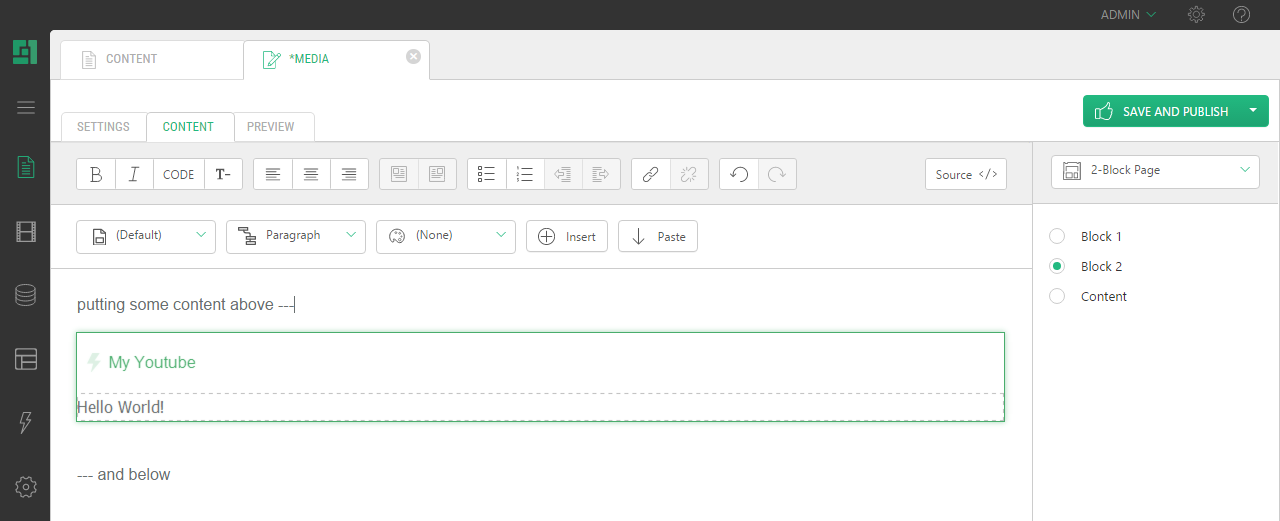Open the Layout icon in sidebar
The width and height of the screenshot is (1280, 521).
click(26, 359)
